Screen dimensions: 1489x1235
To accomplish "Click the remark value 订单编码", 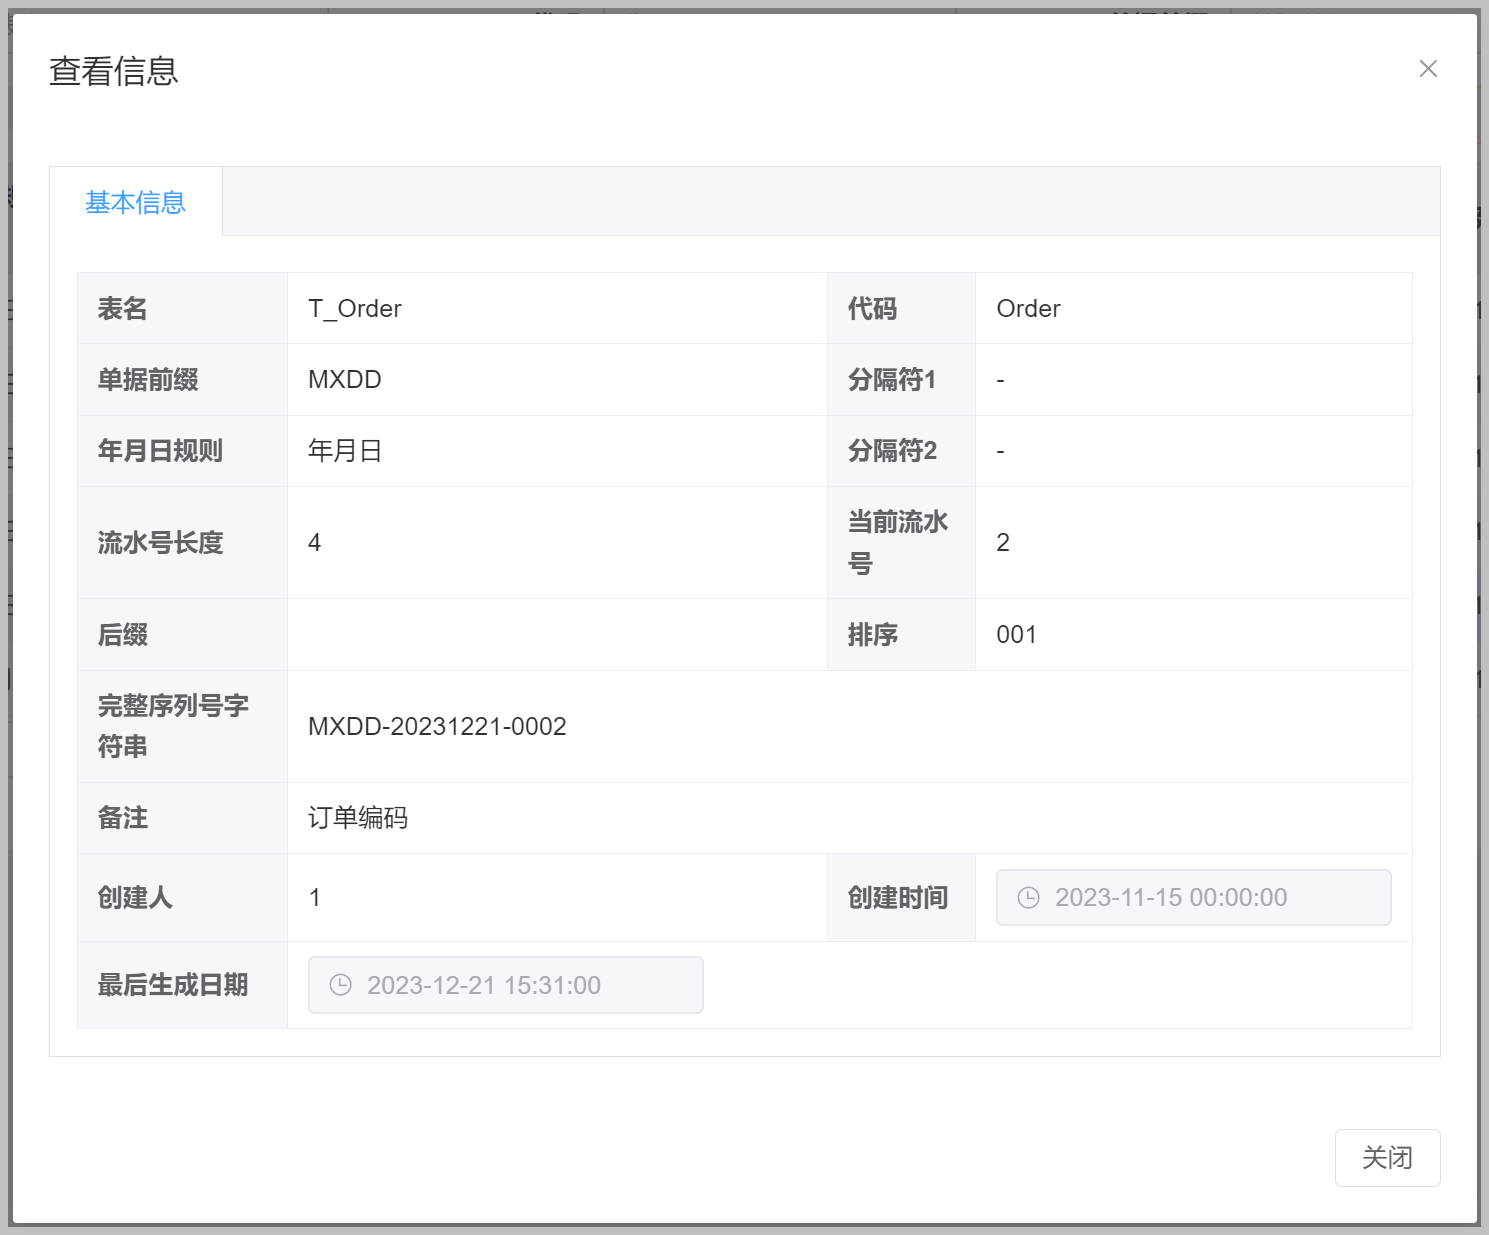I will click(358, 817).
